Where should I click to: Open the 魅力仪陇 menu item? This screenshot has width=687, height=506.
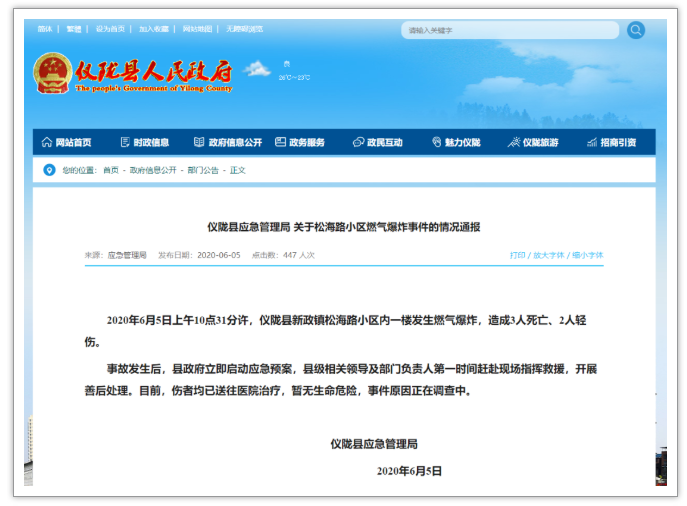pos(463,142)
